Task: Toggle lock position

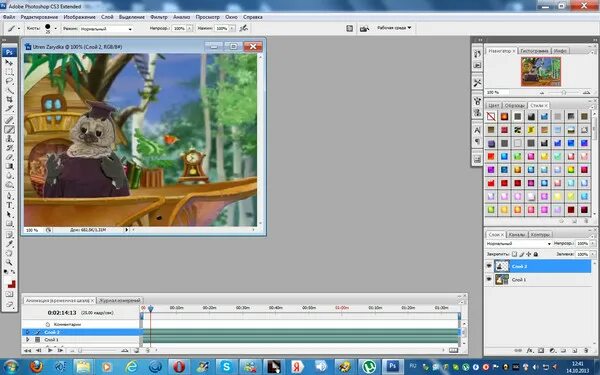Action: tap(528, 254)
